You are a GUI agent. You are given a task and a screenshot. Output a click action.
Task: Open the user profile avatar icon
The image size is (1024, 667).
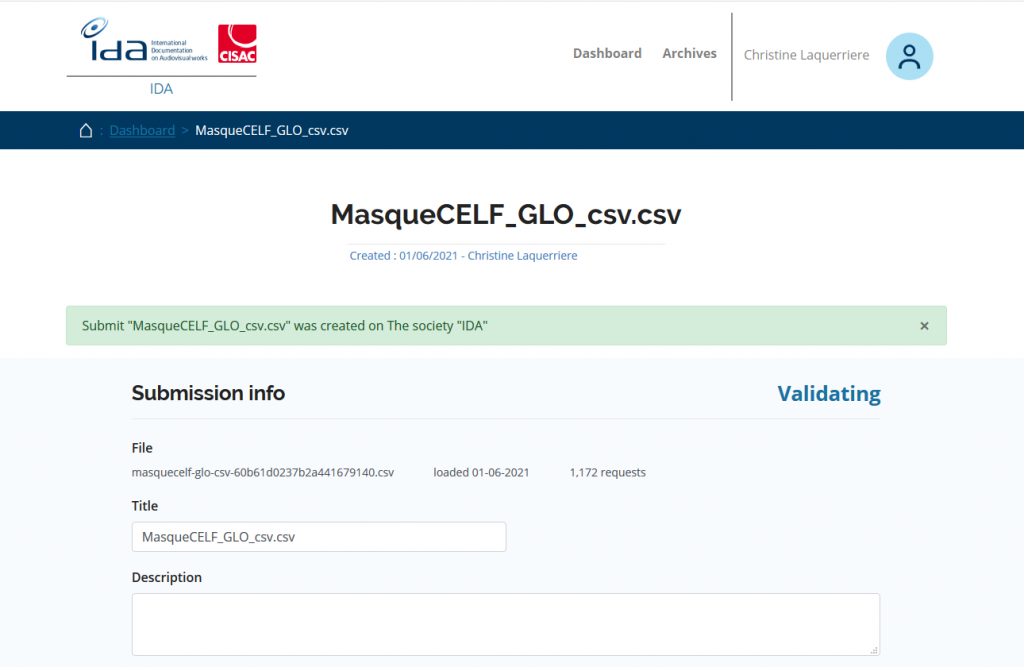(x=909, y=56)
